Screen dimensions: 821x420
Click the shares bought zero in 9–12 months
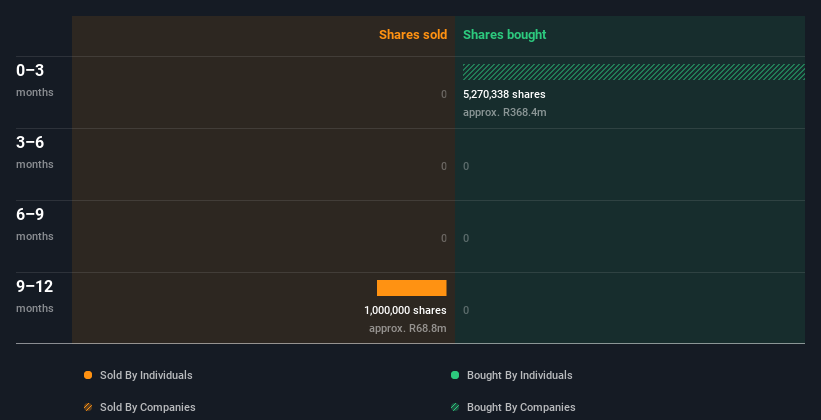pos(466,310)
